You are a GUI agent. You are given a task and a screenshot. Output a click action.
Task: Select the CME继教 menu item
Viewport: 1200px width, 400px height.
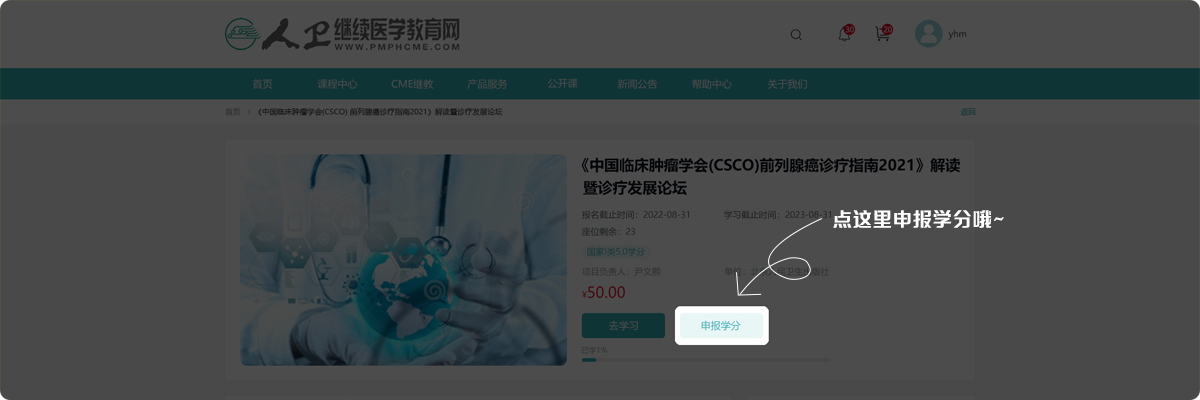pyautogui.click(x=412, y=84)
